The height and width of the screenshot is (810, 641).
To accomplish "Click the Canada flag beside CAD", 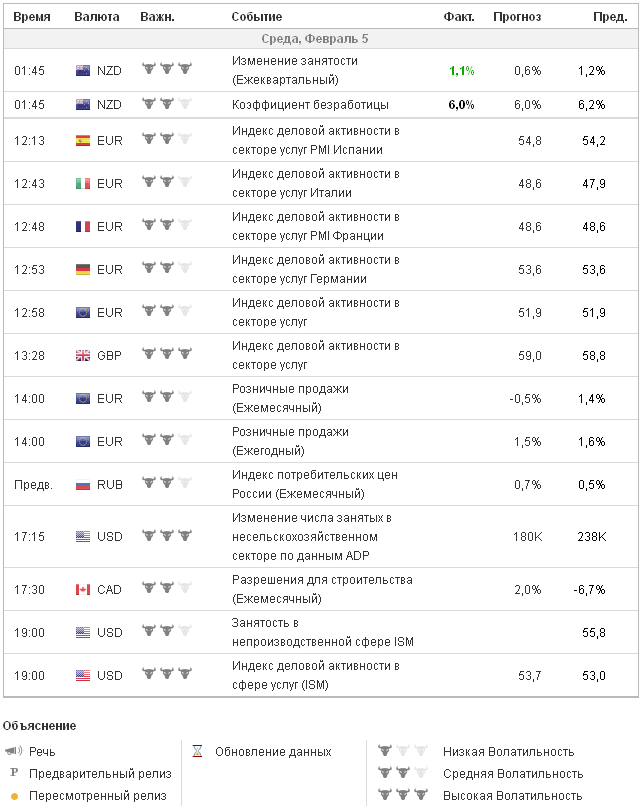I will 84,590.
